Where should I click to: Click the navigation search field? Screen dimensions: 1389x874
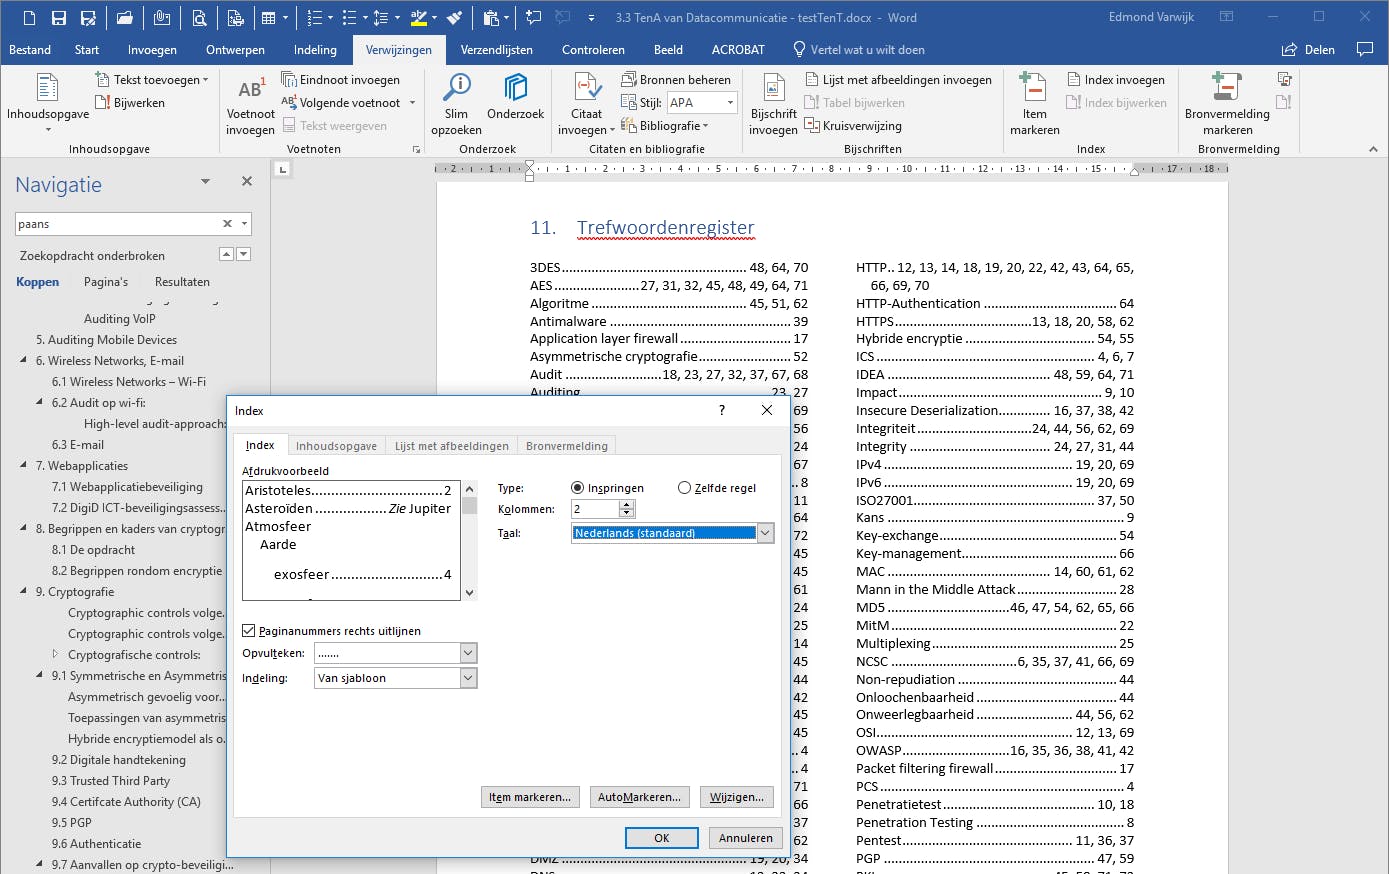click(117, 224)
